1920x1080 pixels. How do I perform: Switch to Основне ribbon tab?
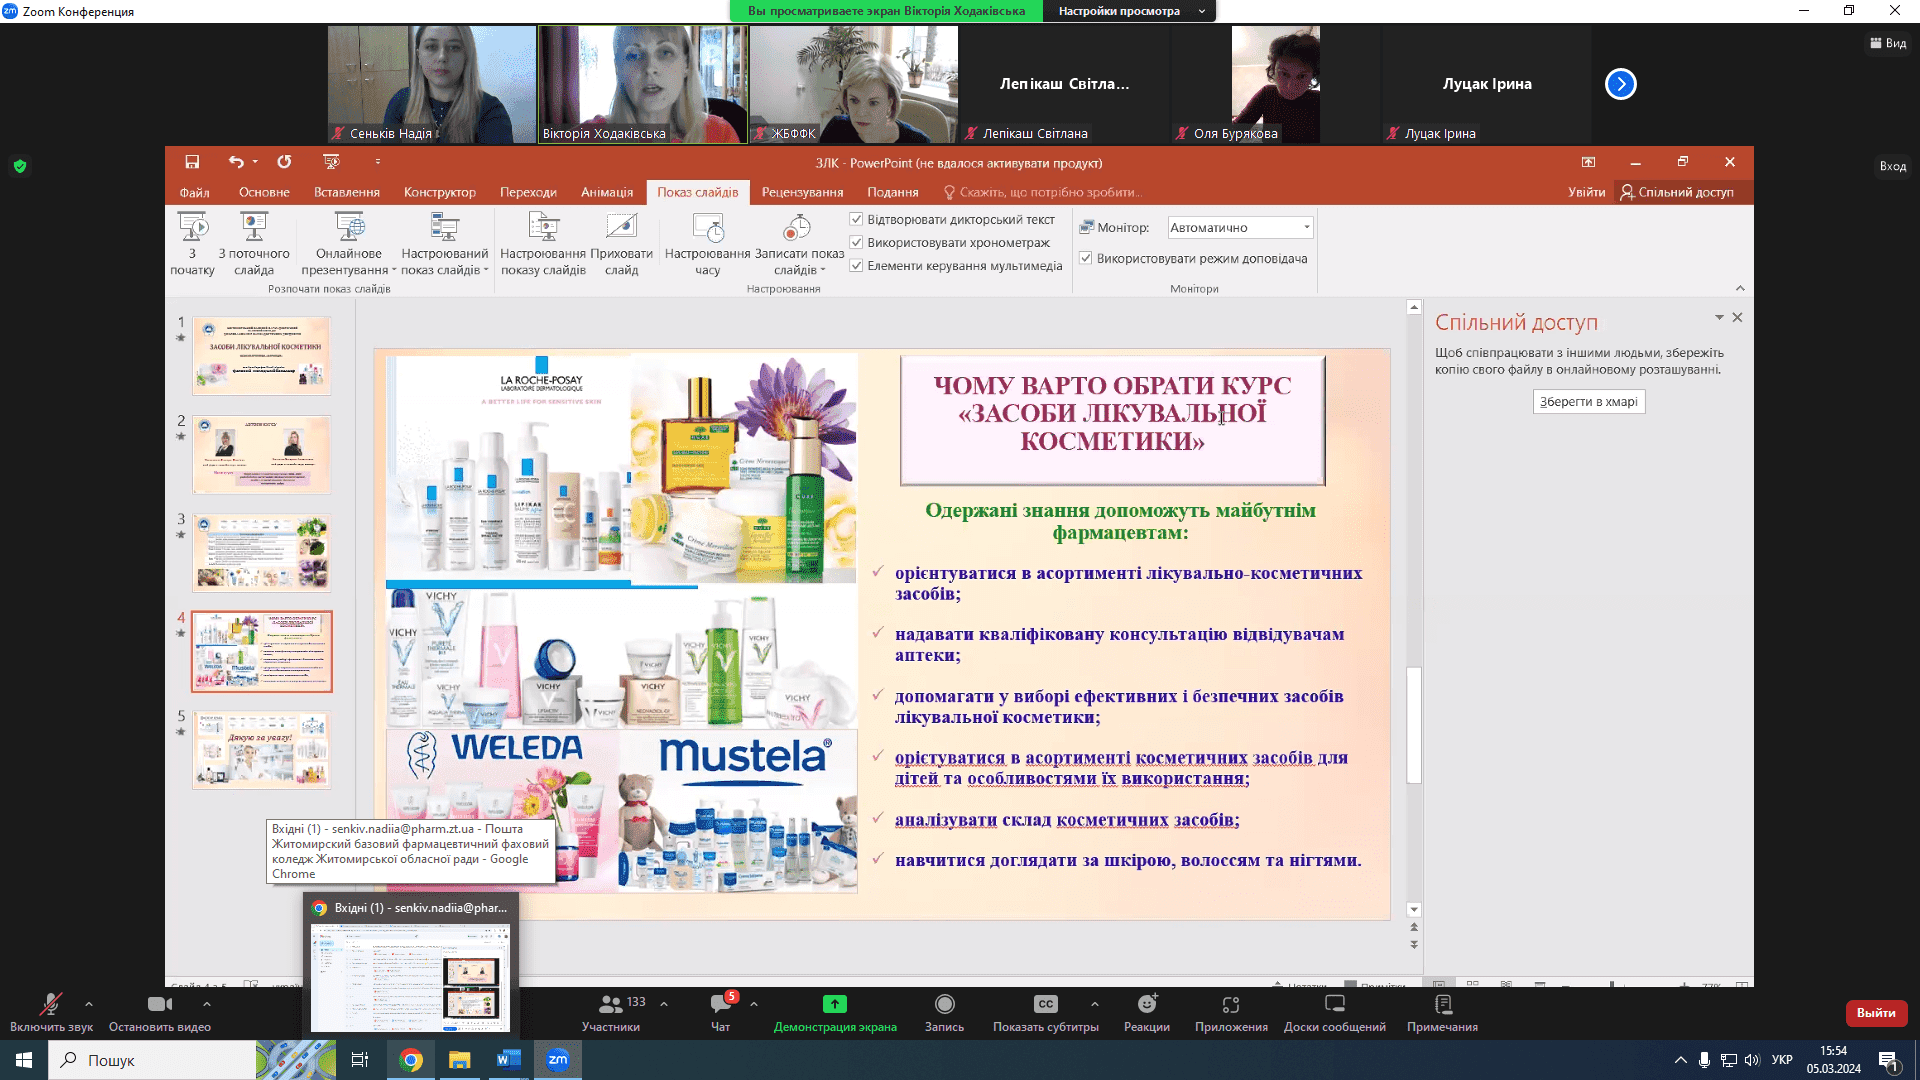264,192
